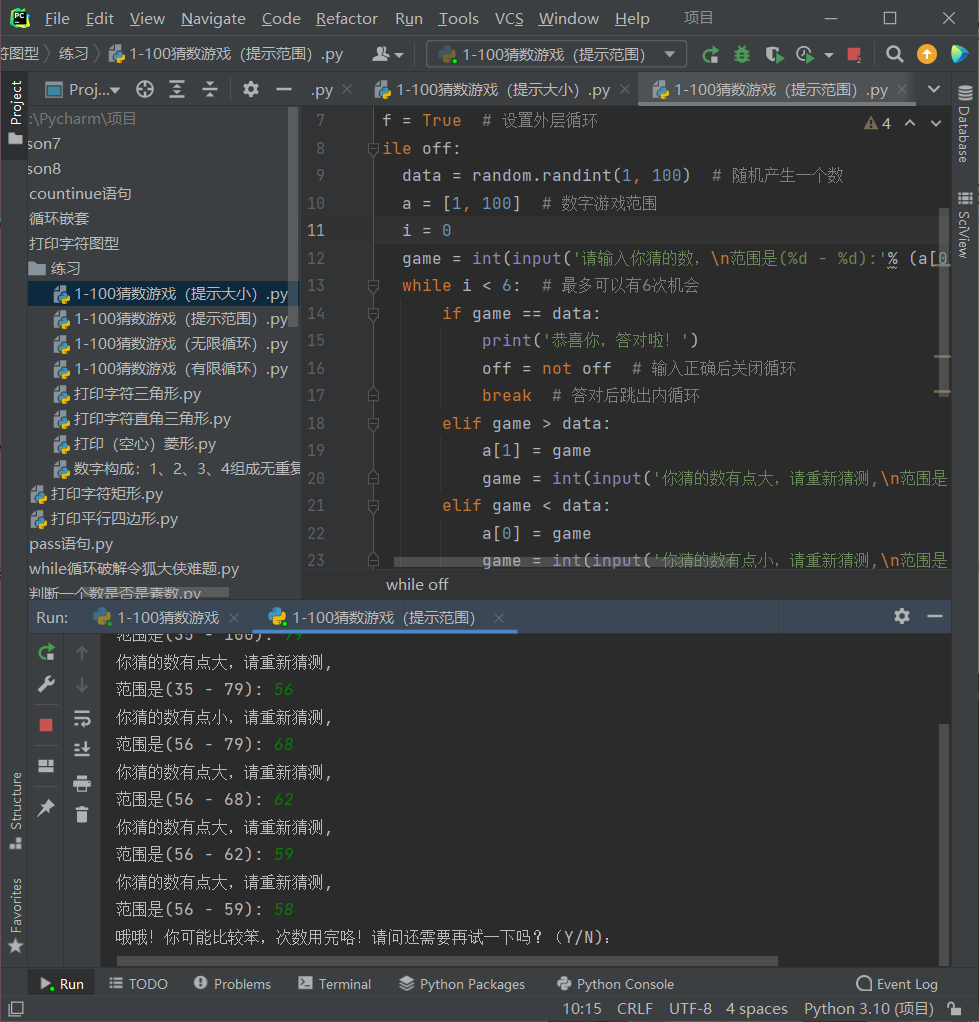
Task: Stop process with red square in Run panel
Action: coord(46,725)
